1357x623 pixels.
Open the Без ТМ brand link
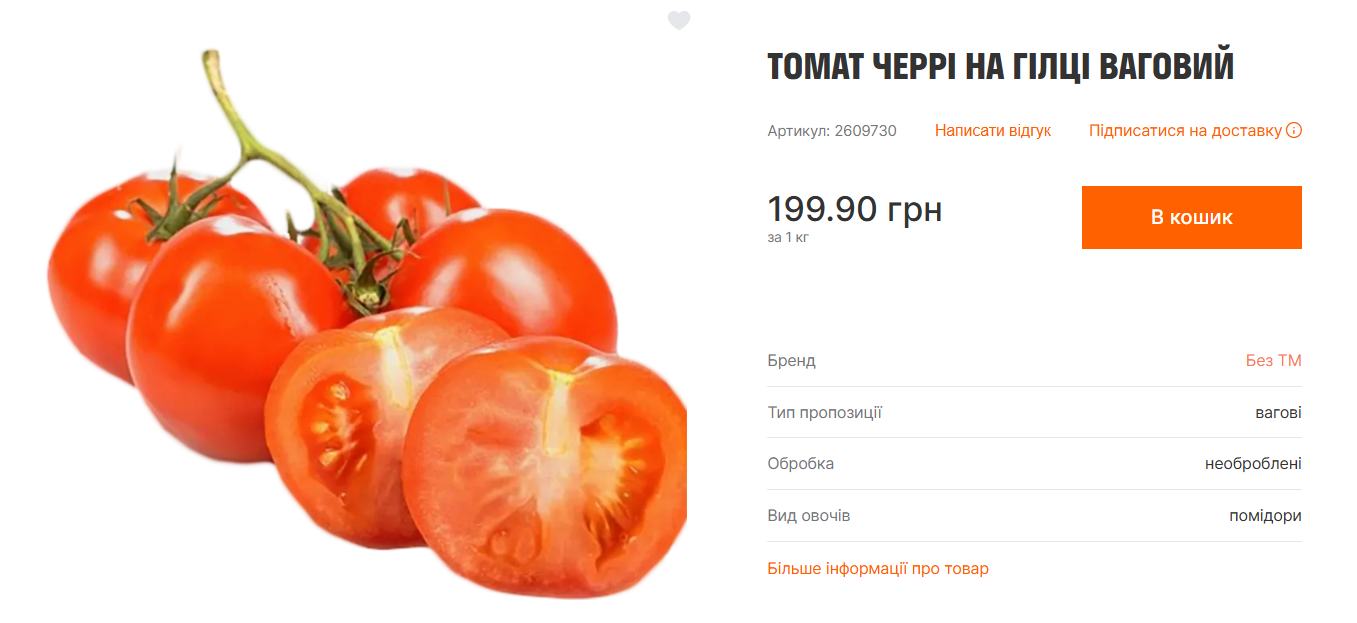[1273, 361]
